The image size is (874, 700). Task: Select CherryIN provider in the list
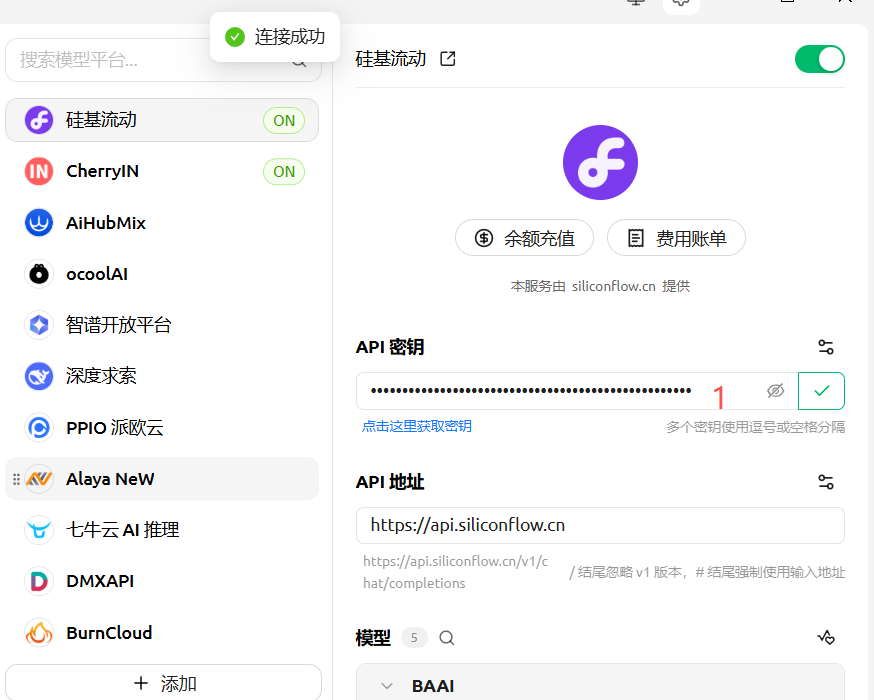(162, 172)
